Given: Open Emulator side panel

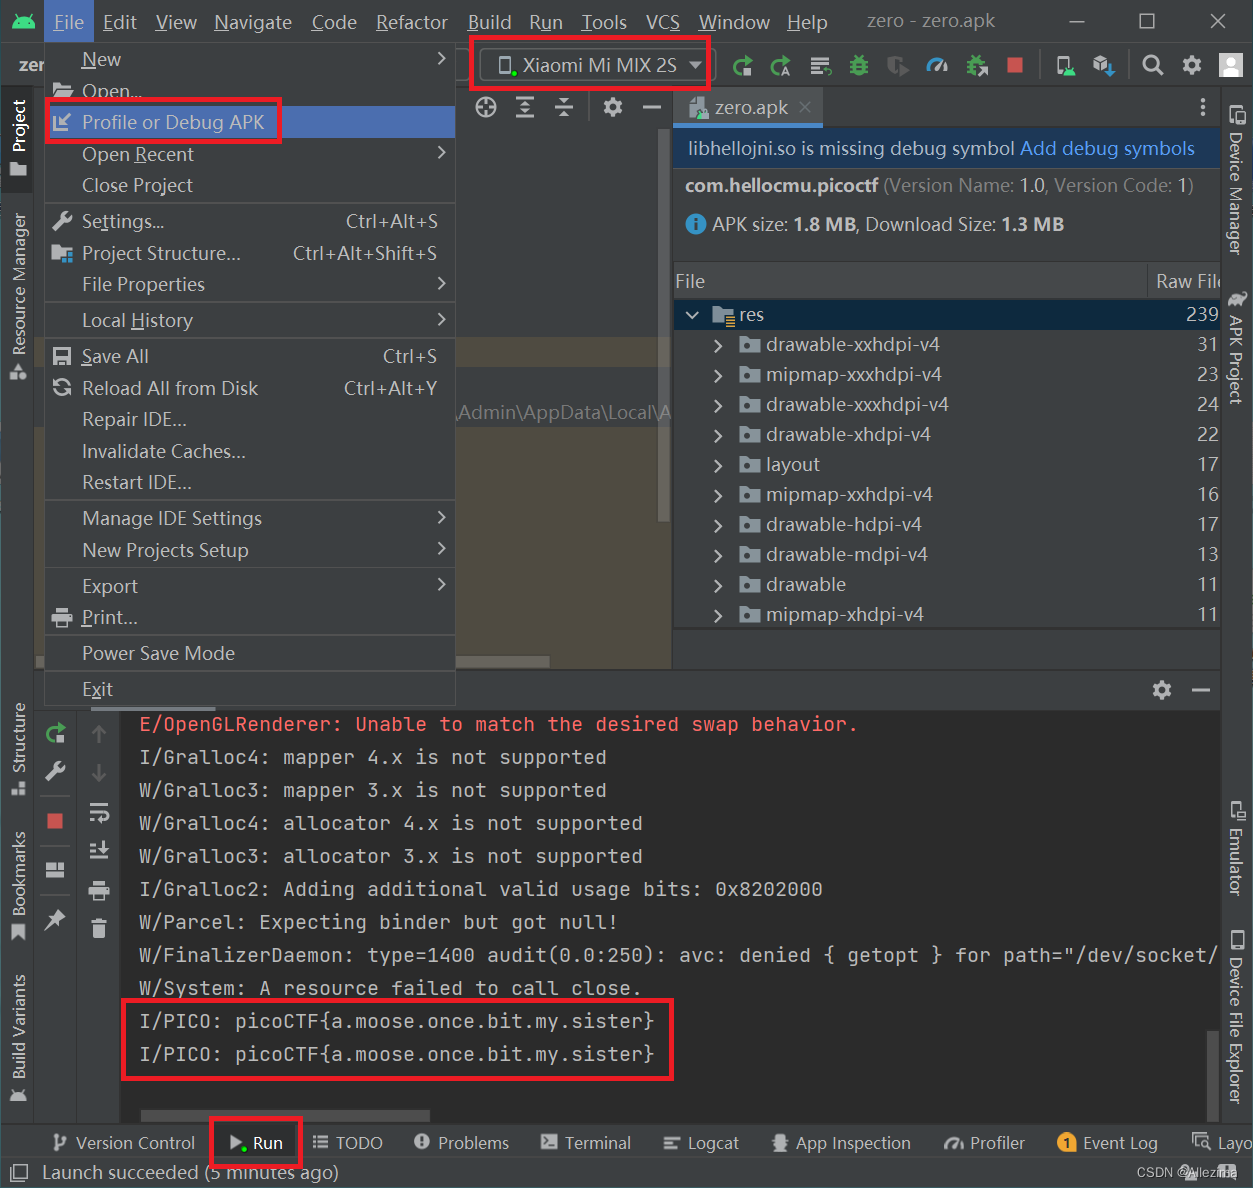Looking at the screenshot, I should click(x=1237, y=846).
